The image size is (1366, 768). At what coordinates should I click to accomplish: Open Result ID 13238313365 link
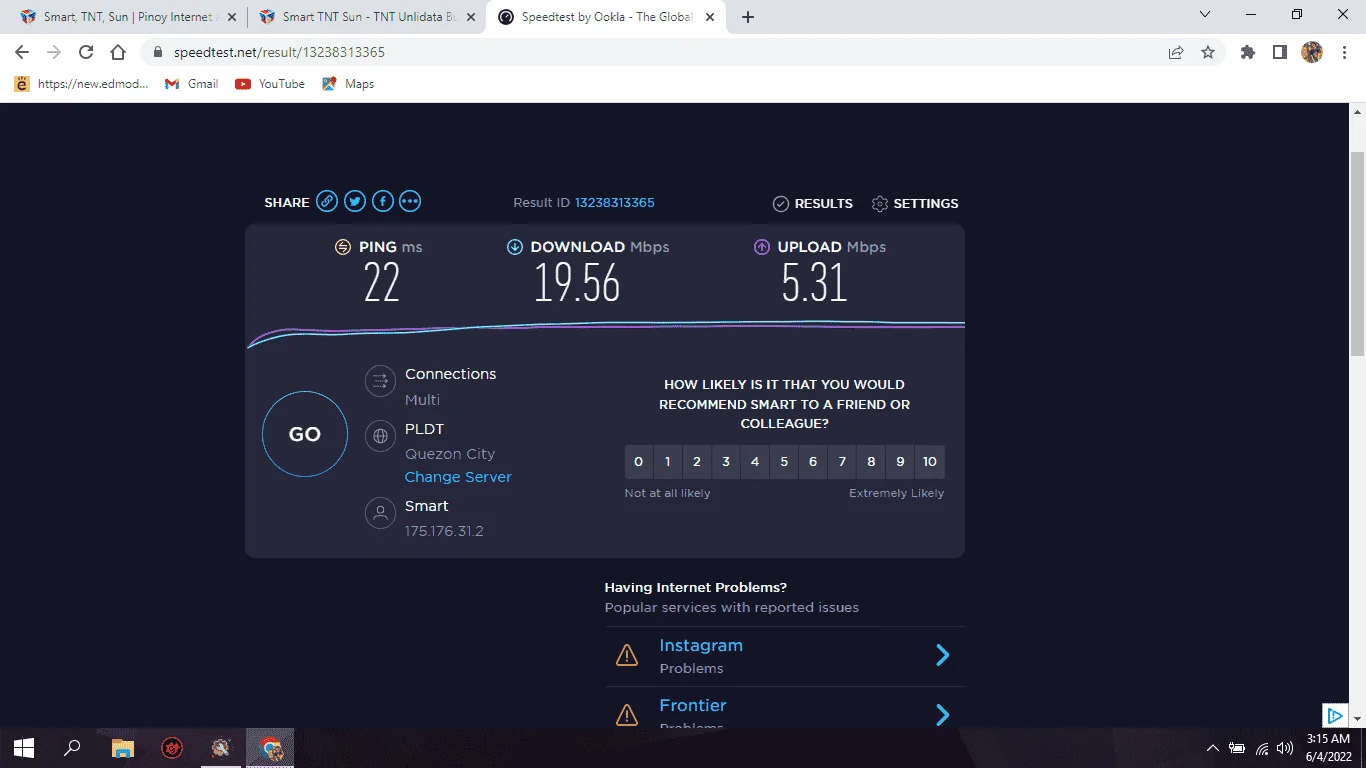614,203
